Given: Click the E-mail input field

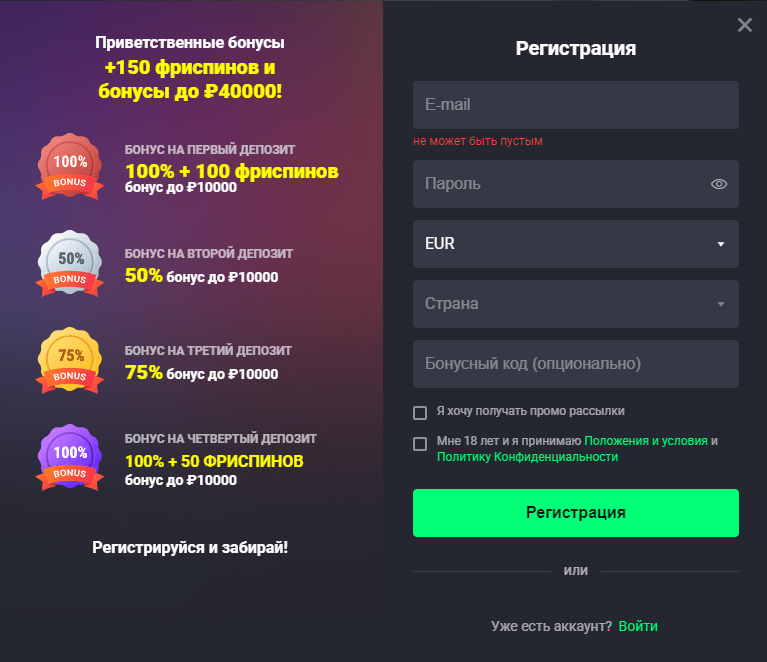Looking at the screenshot, I should (x=576, y=105).
